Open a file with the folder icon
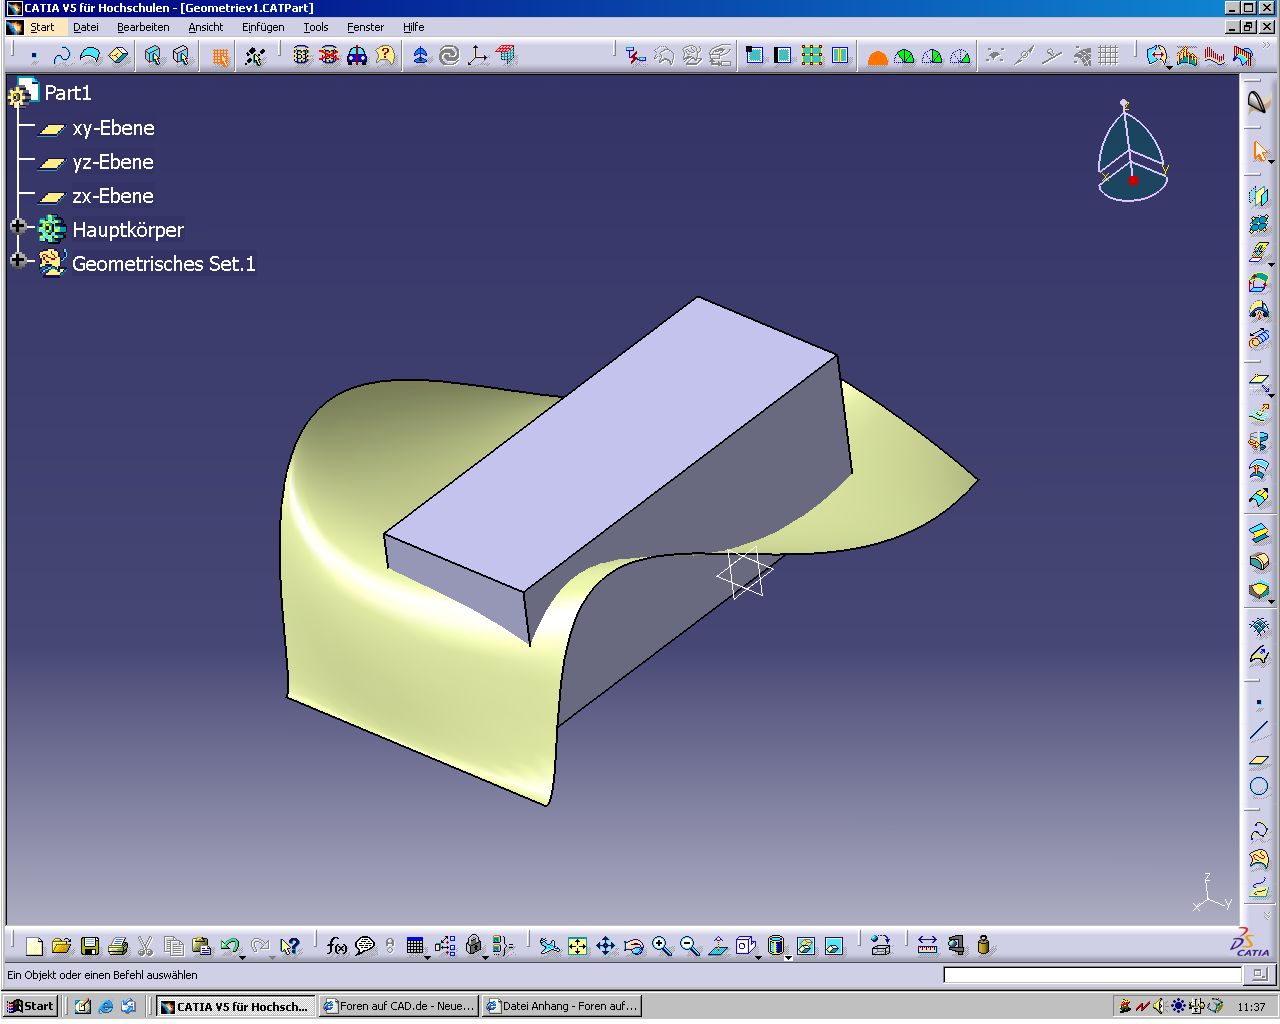 [62, 946]
